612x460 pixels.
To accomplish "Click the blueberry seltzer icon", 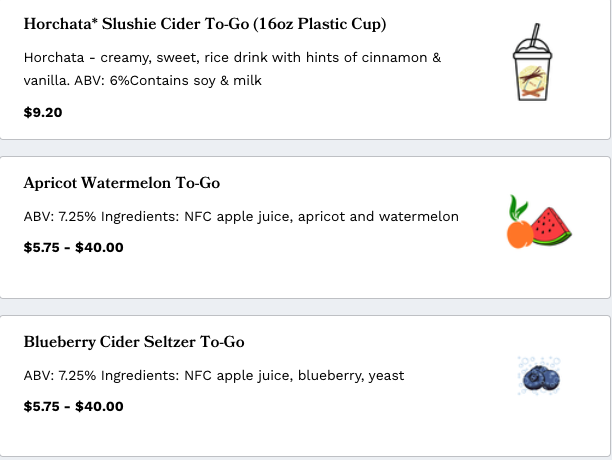I will coord(539,376).
